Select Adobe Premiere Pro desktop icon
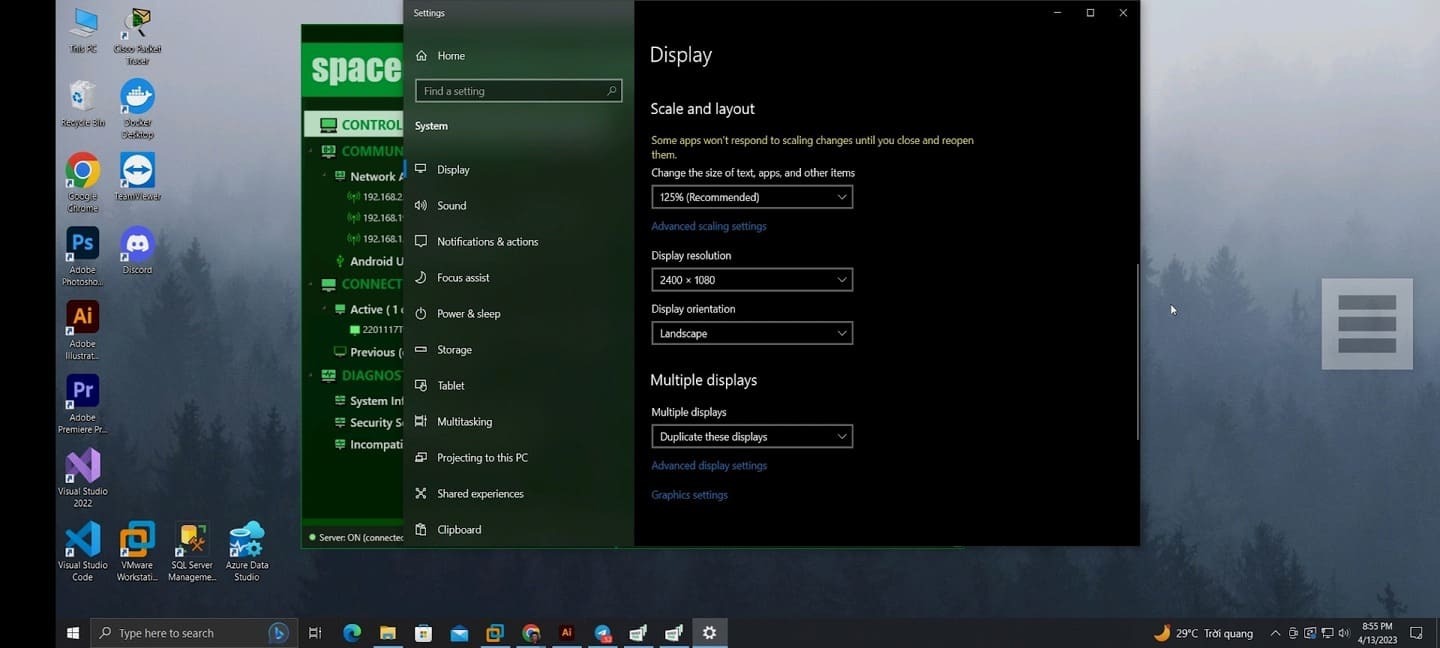 point(83,404)
